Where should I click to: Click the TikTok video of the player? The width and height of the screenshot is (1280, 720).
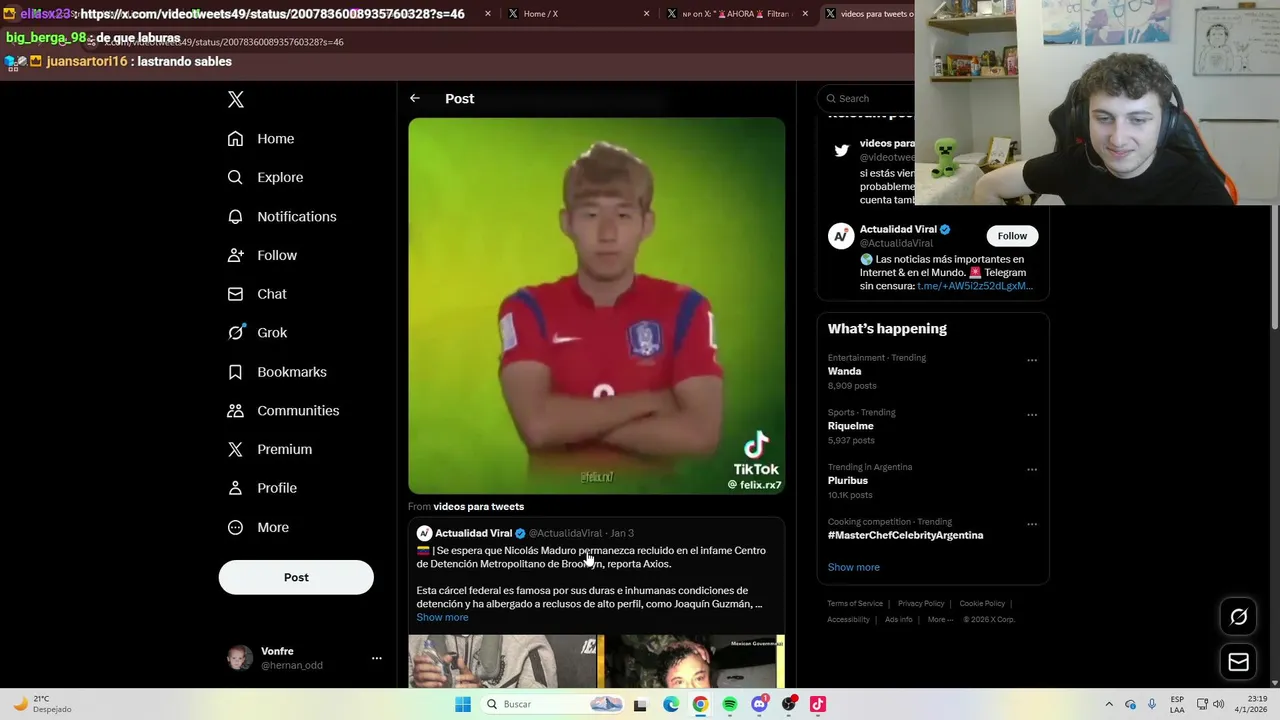point(596,306)
